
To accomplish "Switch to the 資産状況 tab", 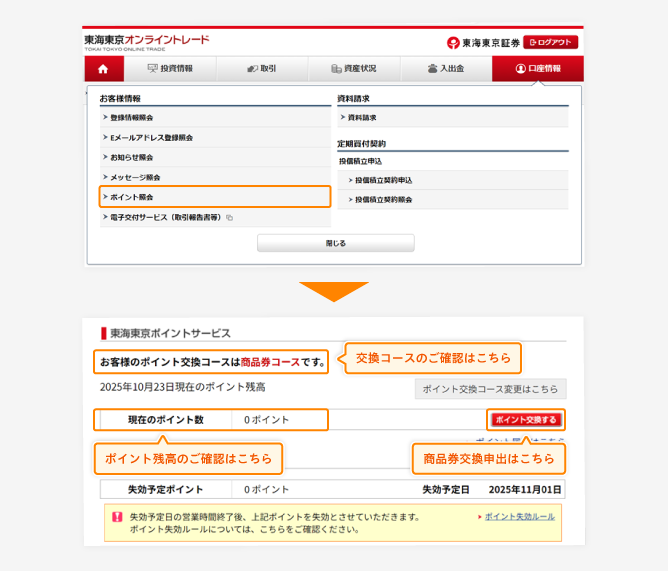I will coord(354,69).
